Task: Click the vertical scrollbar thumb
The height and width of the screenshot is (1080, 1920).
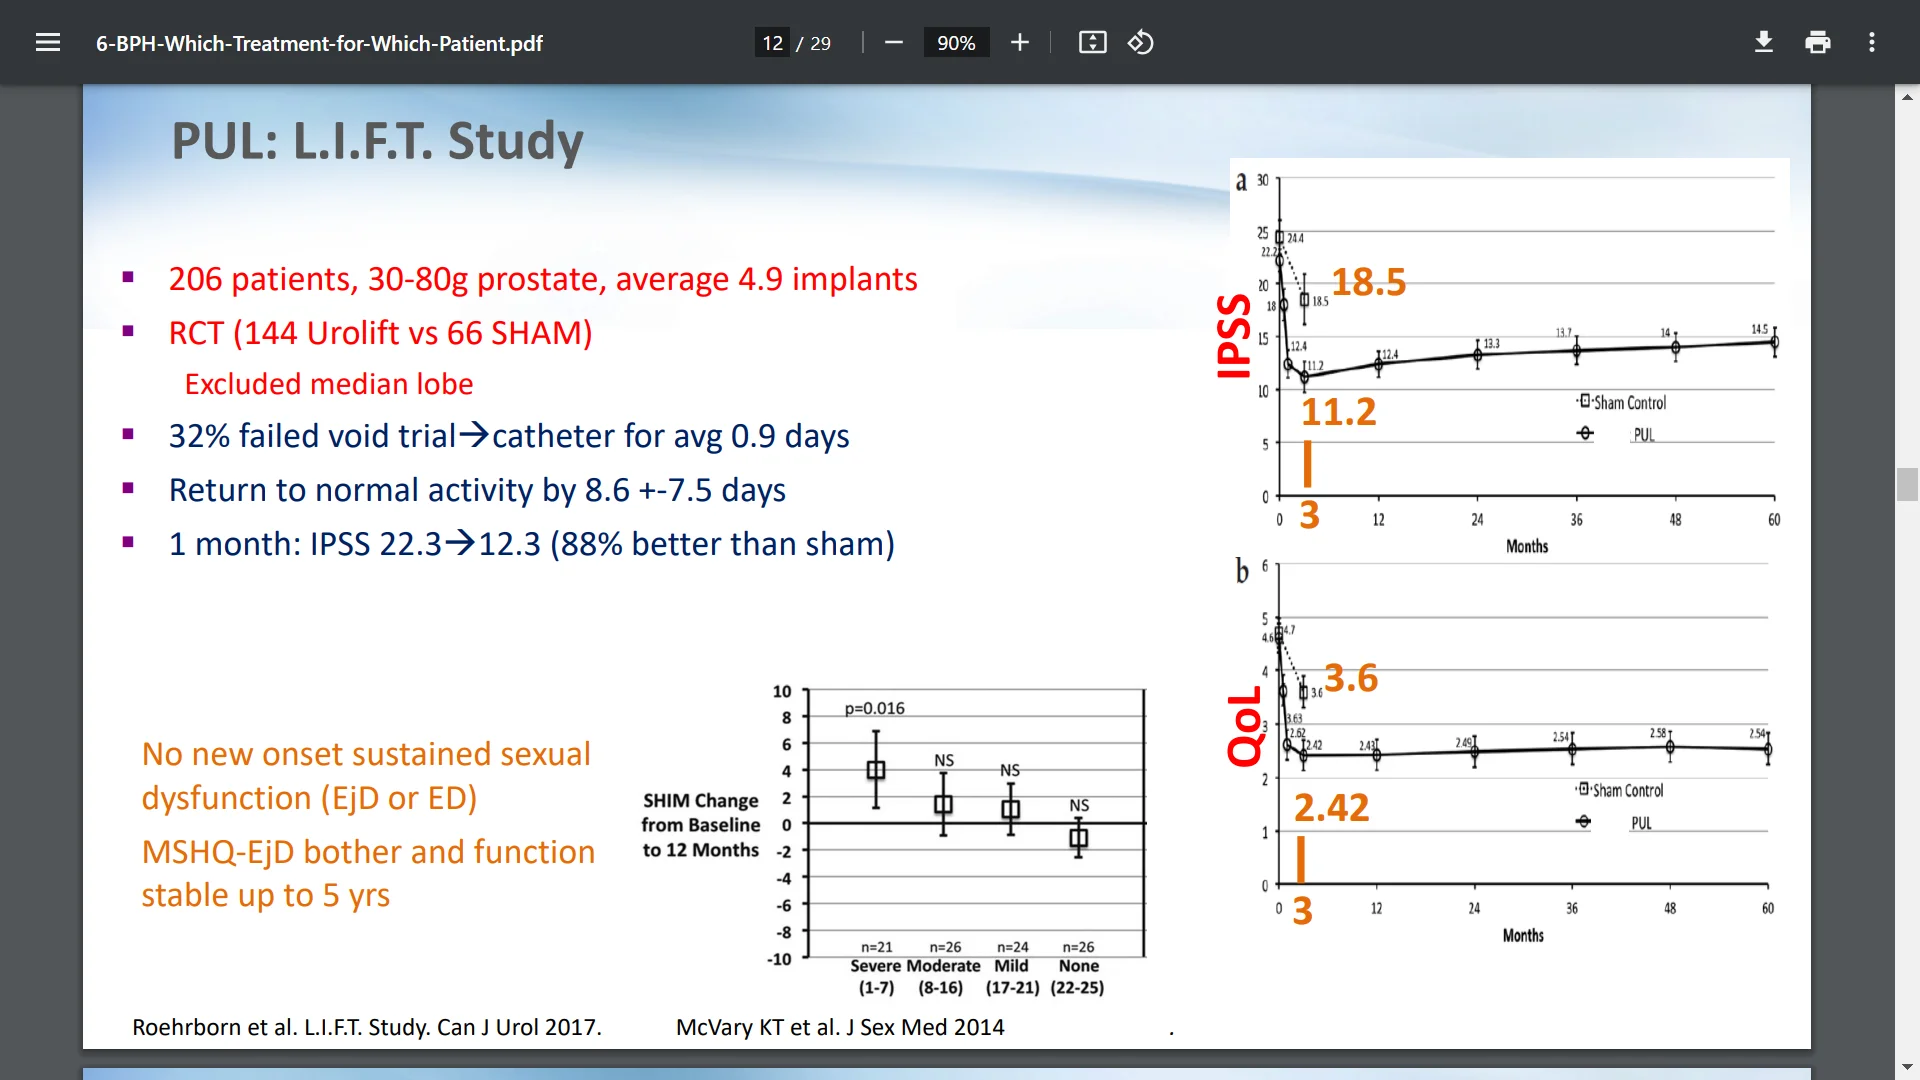Action: (x=1907, y=484)
